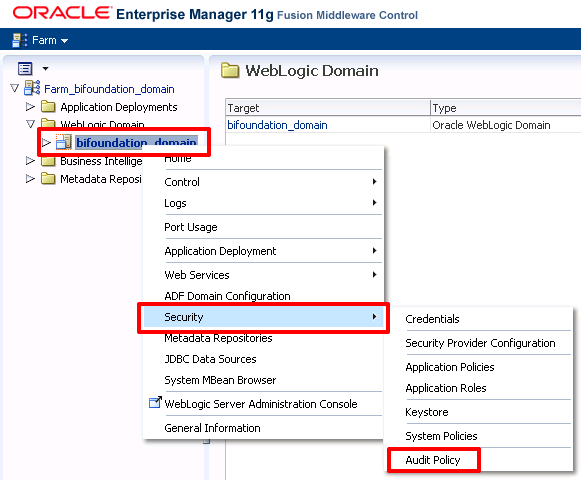Click the Farm_bifoundation_domain farm icon
581x480 pixels.
click(x=32, y=88)
